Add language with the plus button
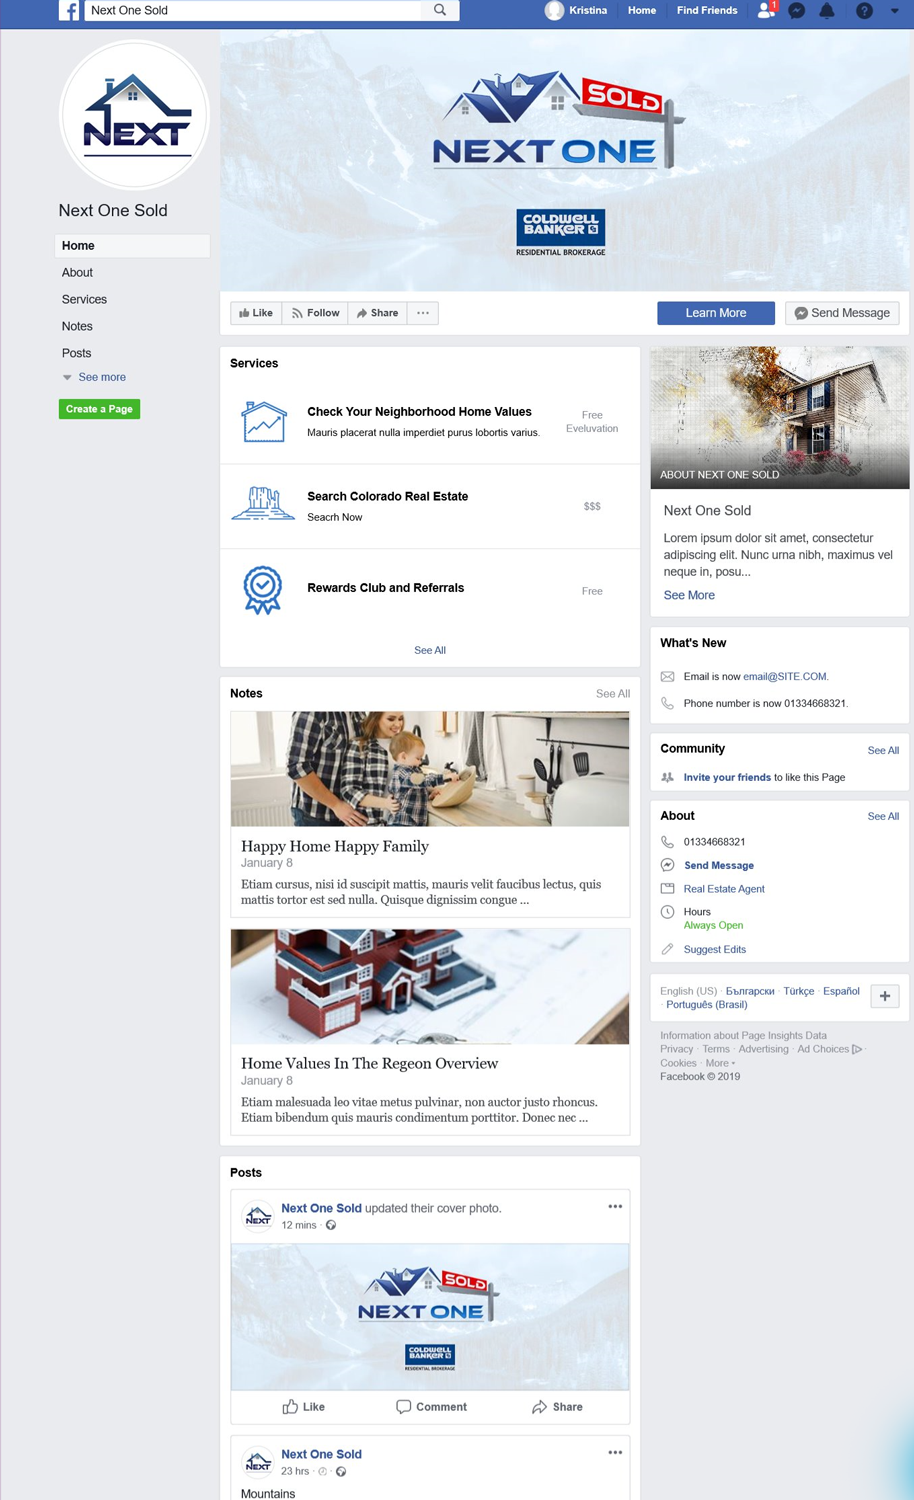The width and height of the screenshot is (914, 1500). [885, 997]
